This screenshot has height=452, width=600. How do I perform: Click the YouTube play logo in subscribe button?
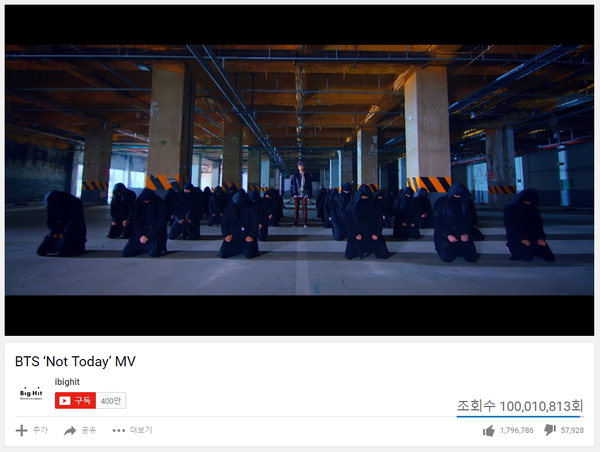point(65,401)
